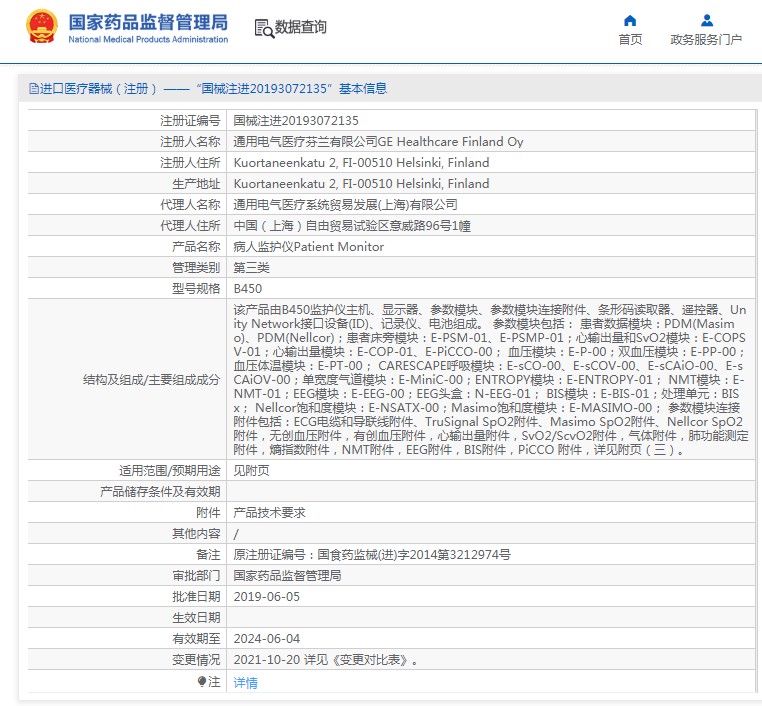The image size is (762, 706).
Task: Click the 结构及组成/主要组成成分 label
Action: [151, 379]
